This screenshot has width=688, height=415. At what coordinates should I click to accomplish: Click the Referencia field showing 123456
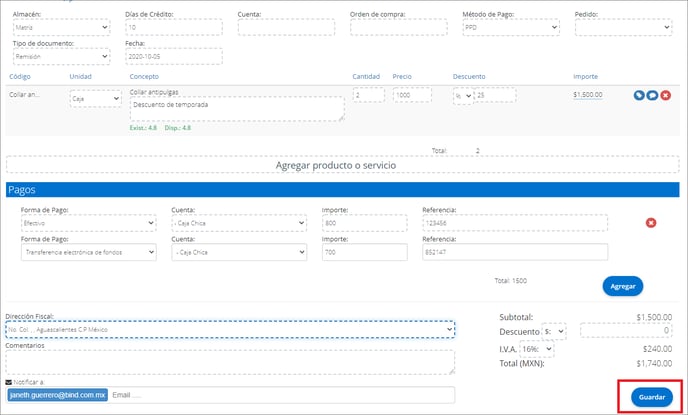coord(515,223)
